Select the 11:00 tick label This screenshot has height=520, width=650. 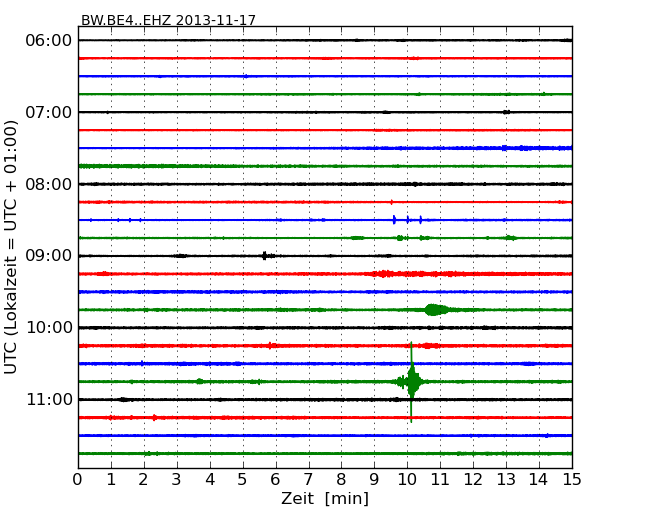pos(48,400)
